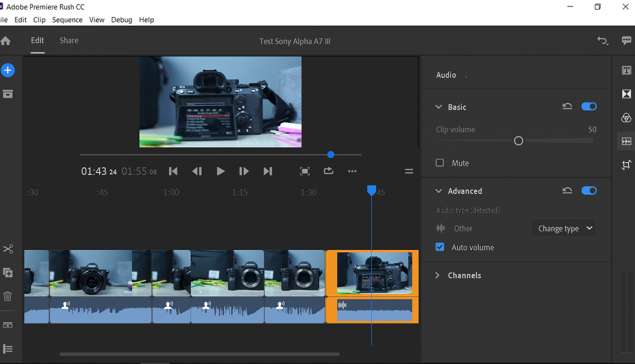Jump to the next edit point
Viewport: 635px width, 364px height.
(x=268, y=171)
